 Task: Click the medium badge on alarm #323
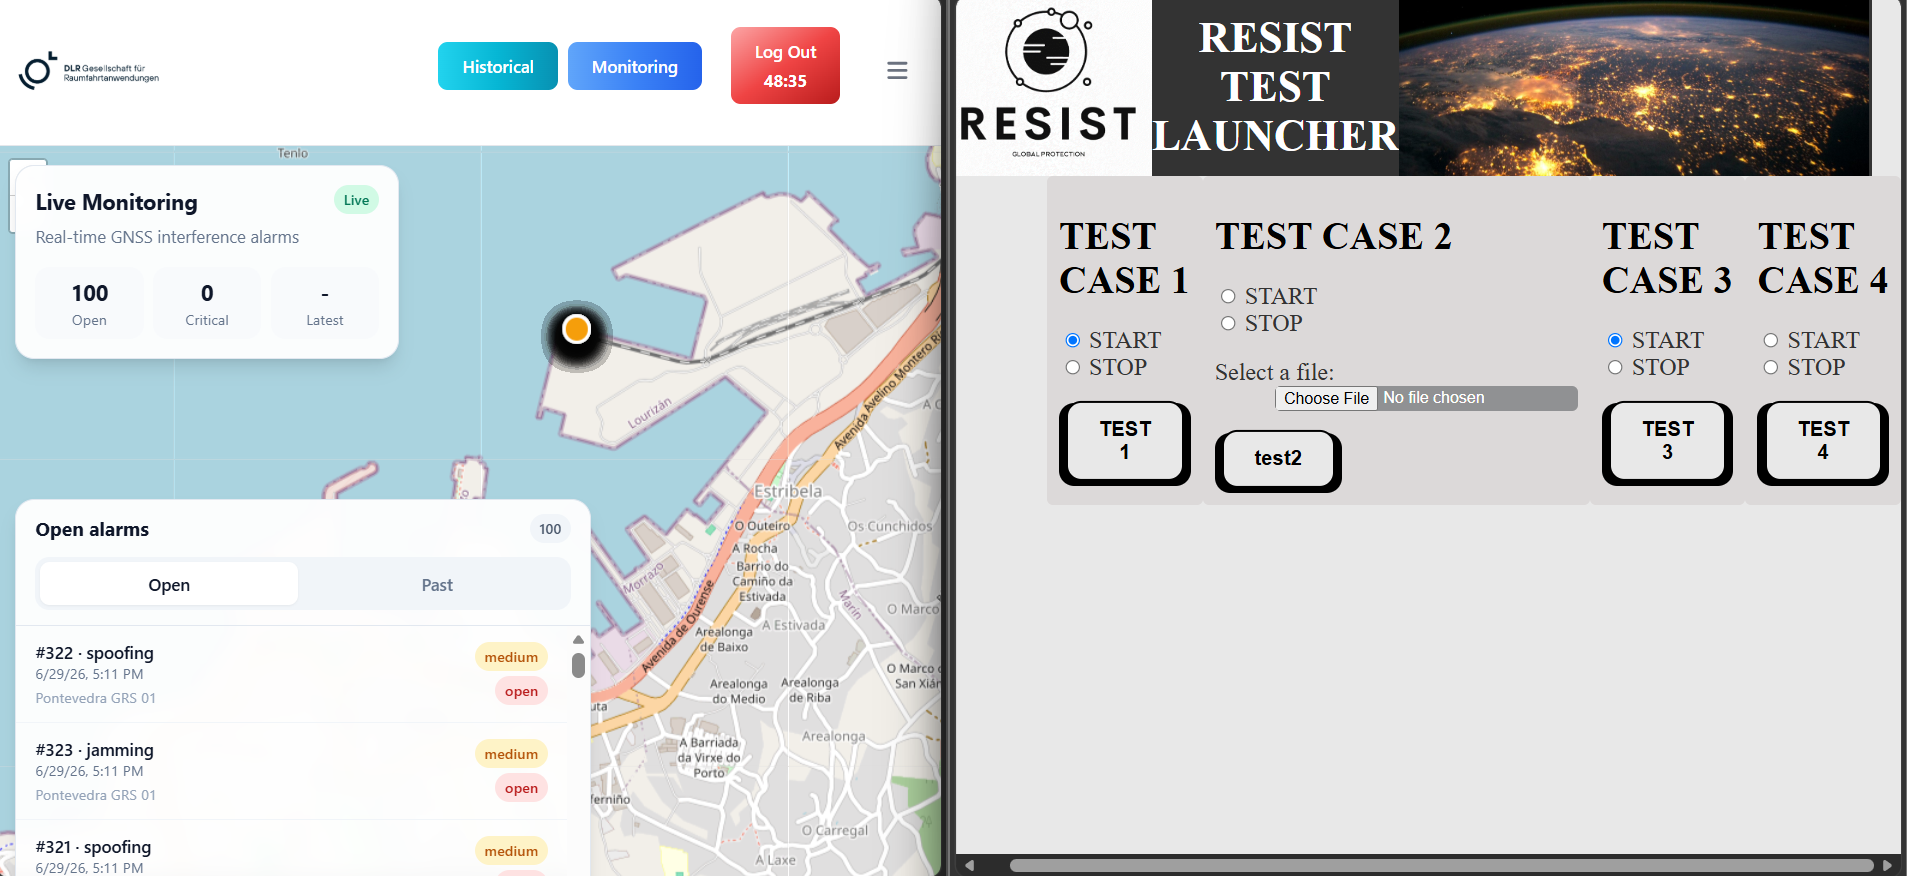pos(511,754)
